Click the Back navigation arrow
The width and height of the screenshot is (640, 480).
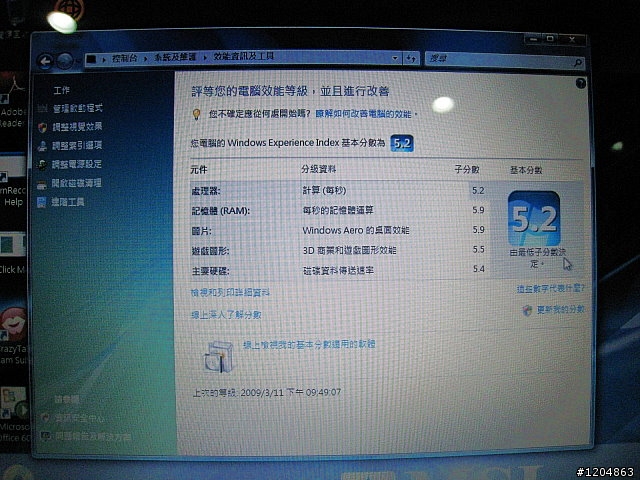pos(45,61)
